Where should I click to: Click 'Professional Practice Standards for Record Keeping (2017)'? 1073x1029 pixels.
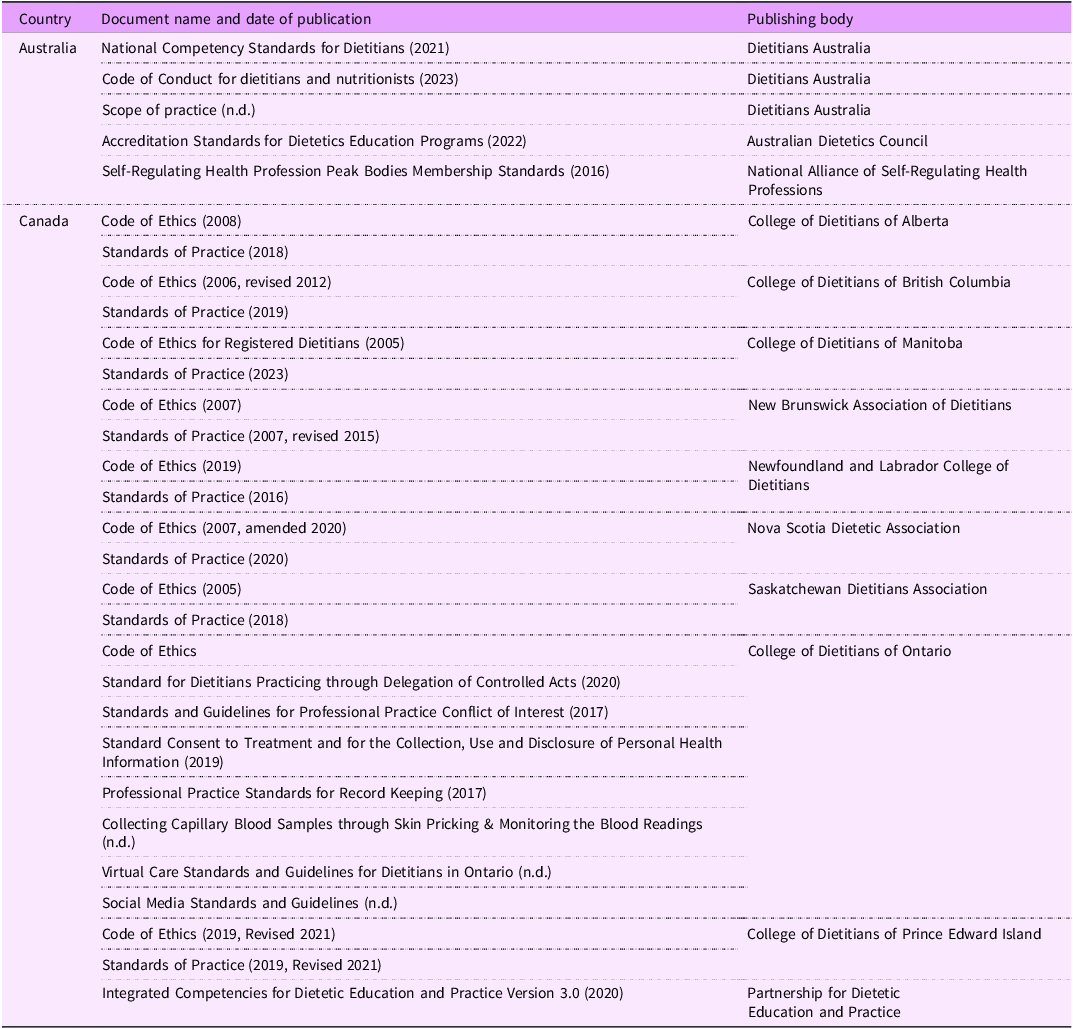[x=294, y=793]
